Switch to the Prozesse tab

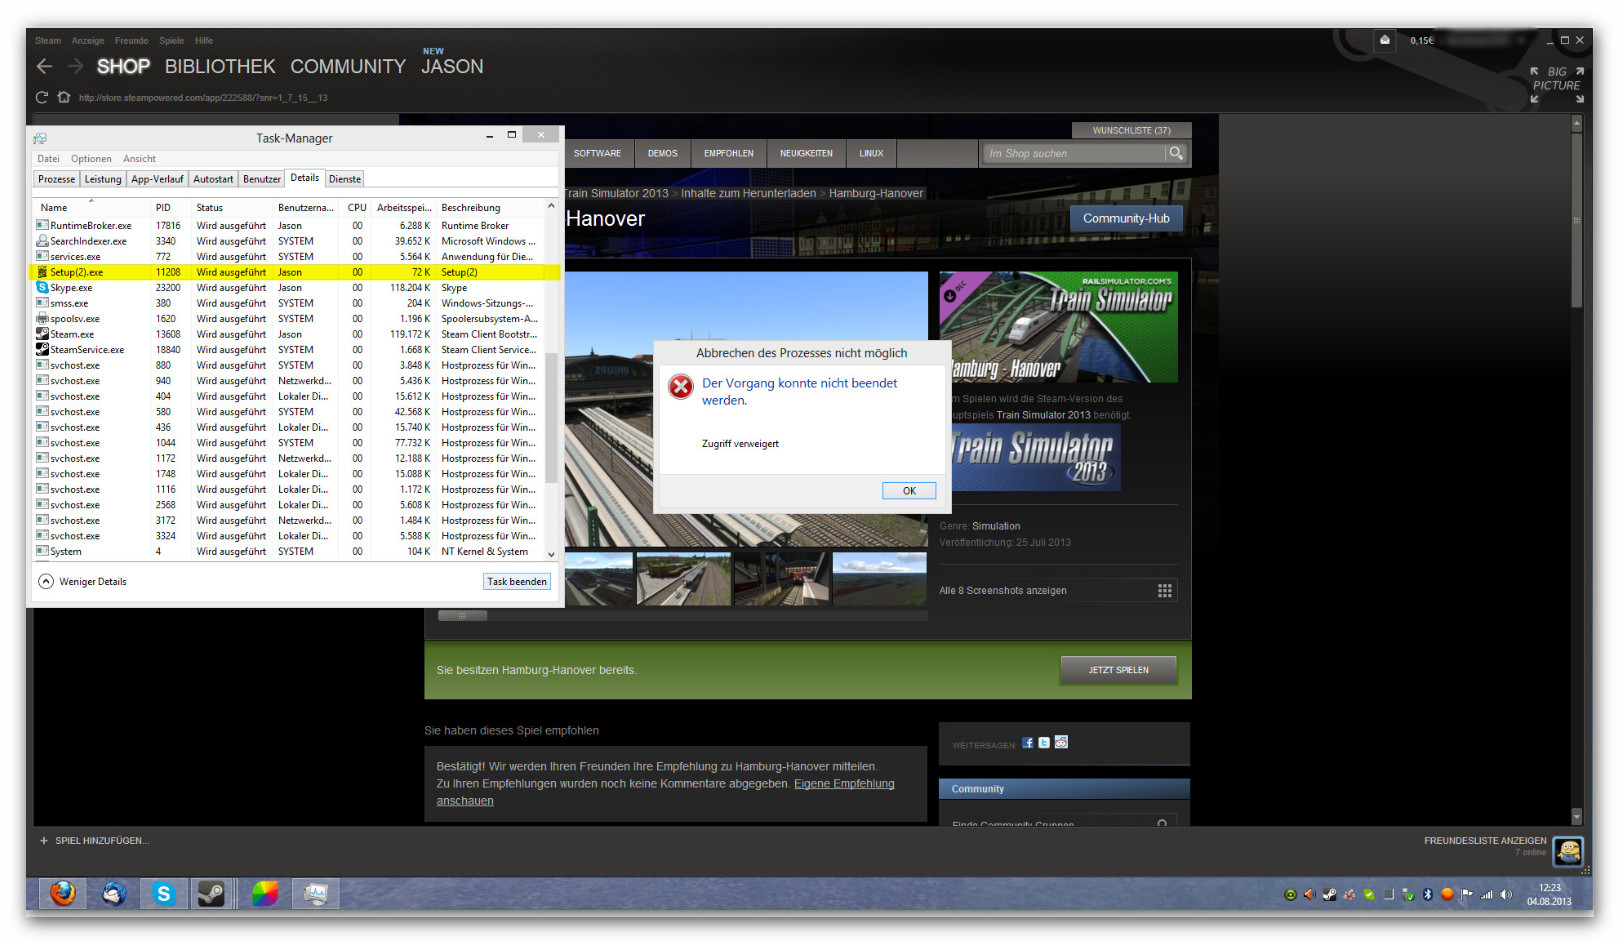[56, 179]
